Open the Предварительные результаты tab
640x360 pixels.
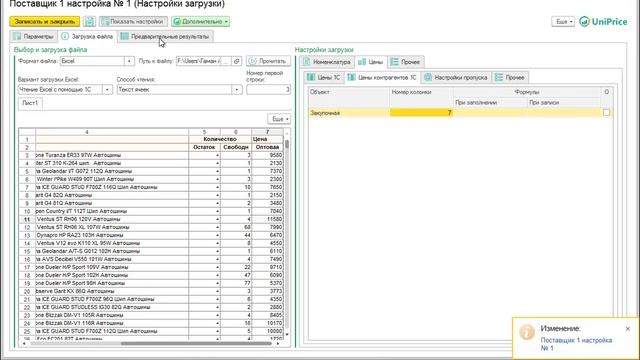tap(165, 36)
